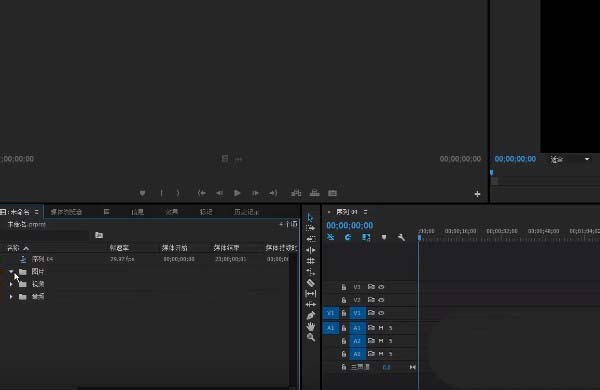Switch to the 历史记录 tab
The height and width of the screenshot is (390, 600).
[x=246, y=212]
